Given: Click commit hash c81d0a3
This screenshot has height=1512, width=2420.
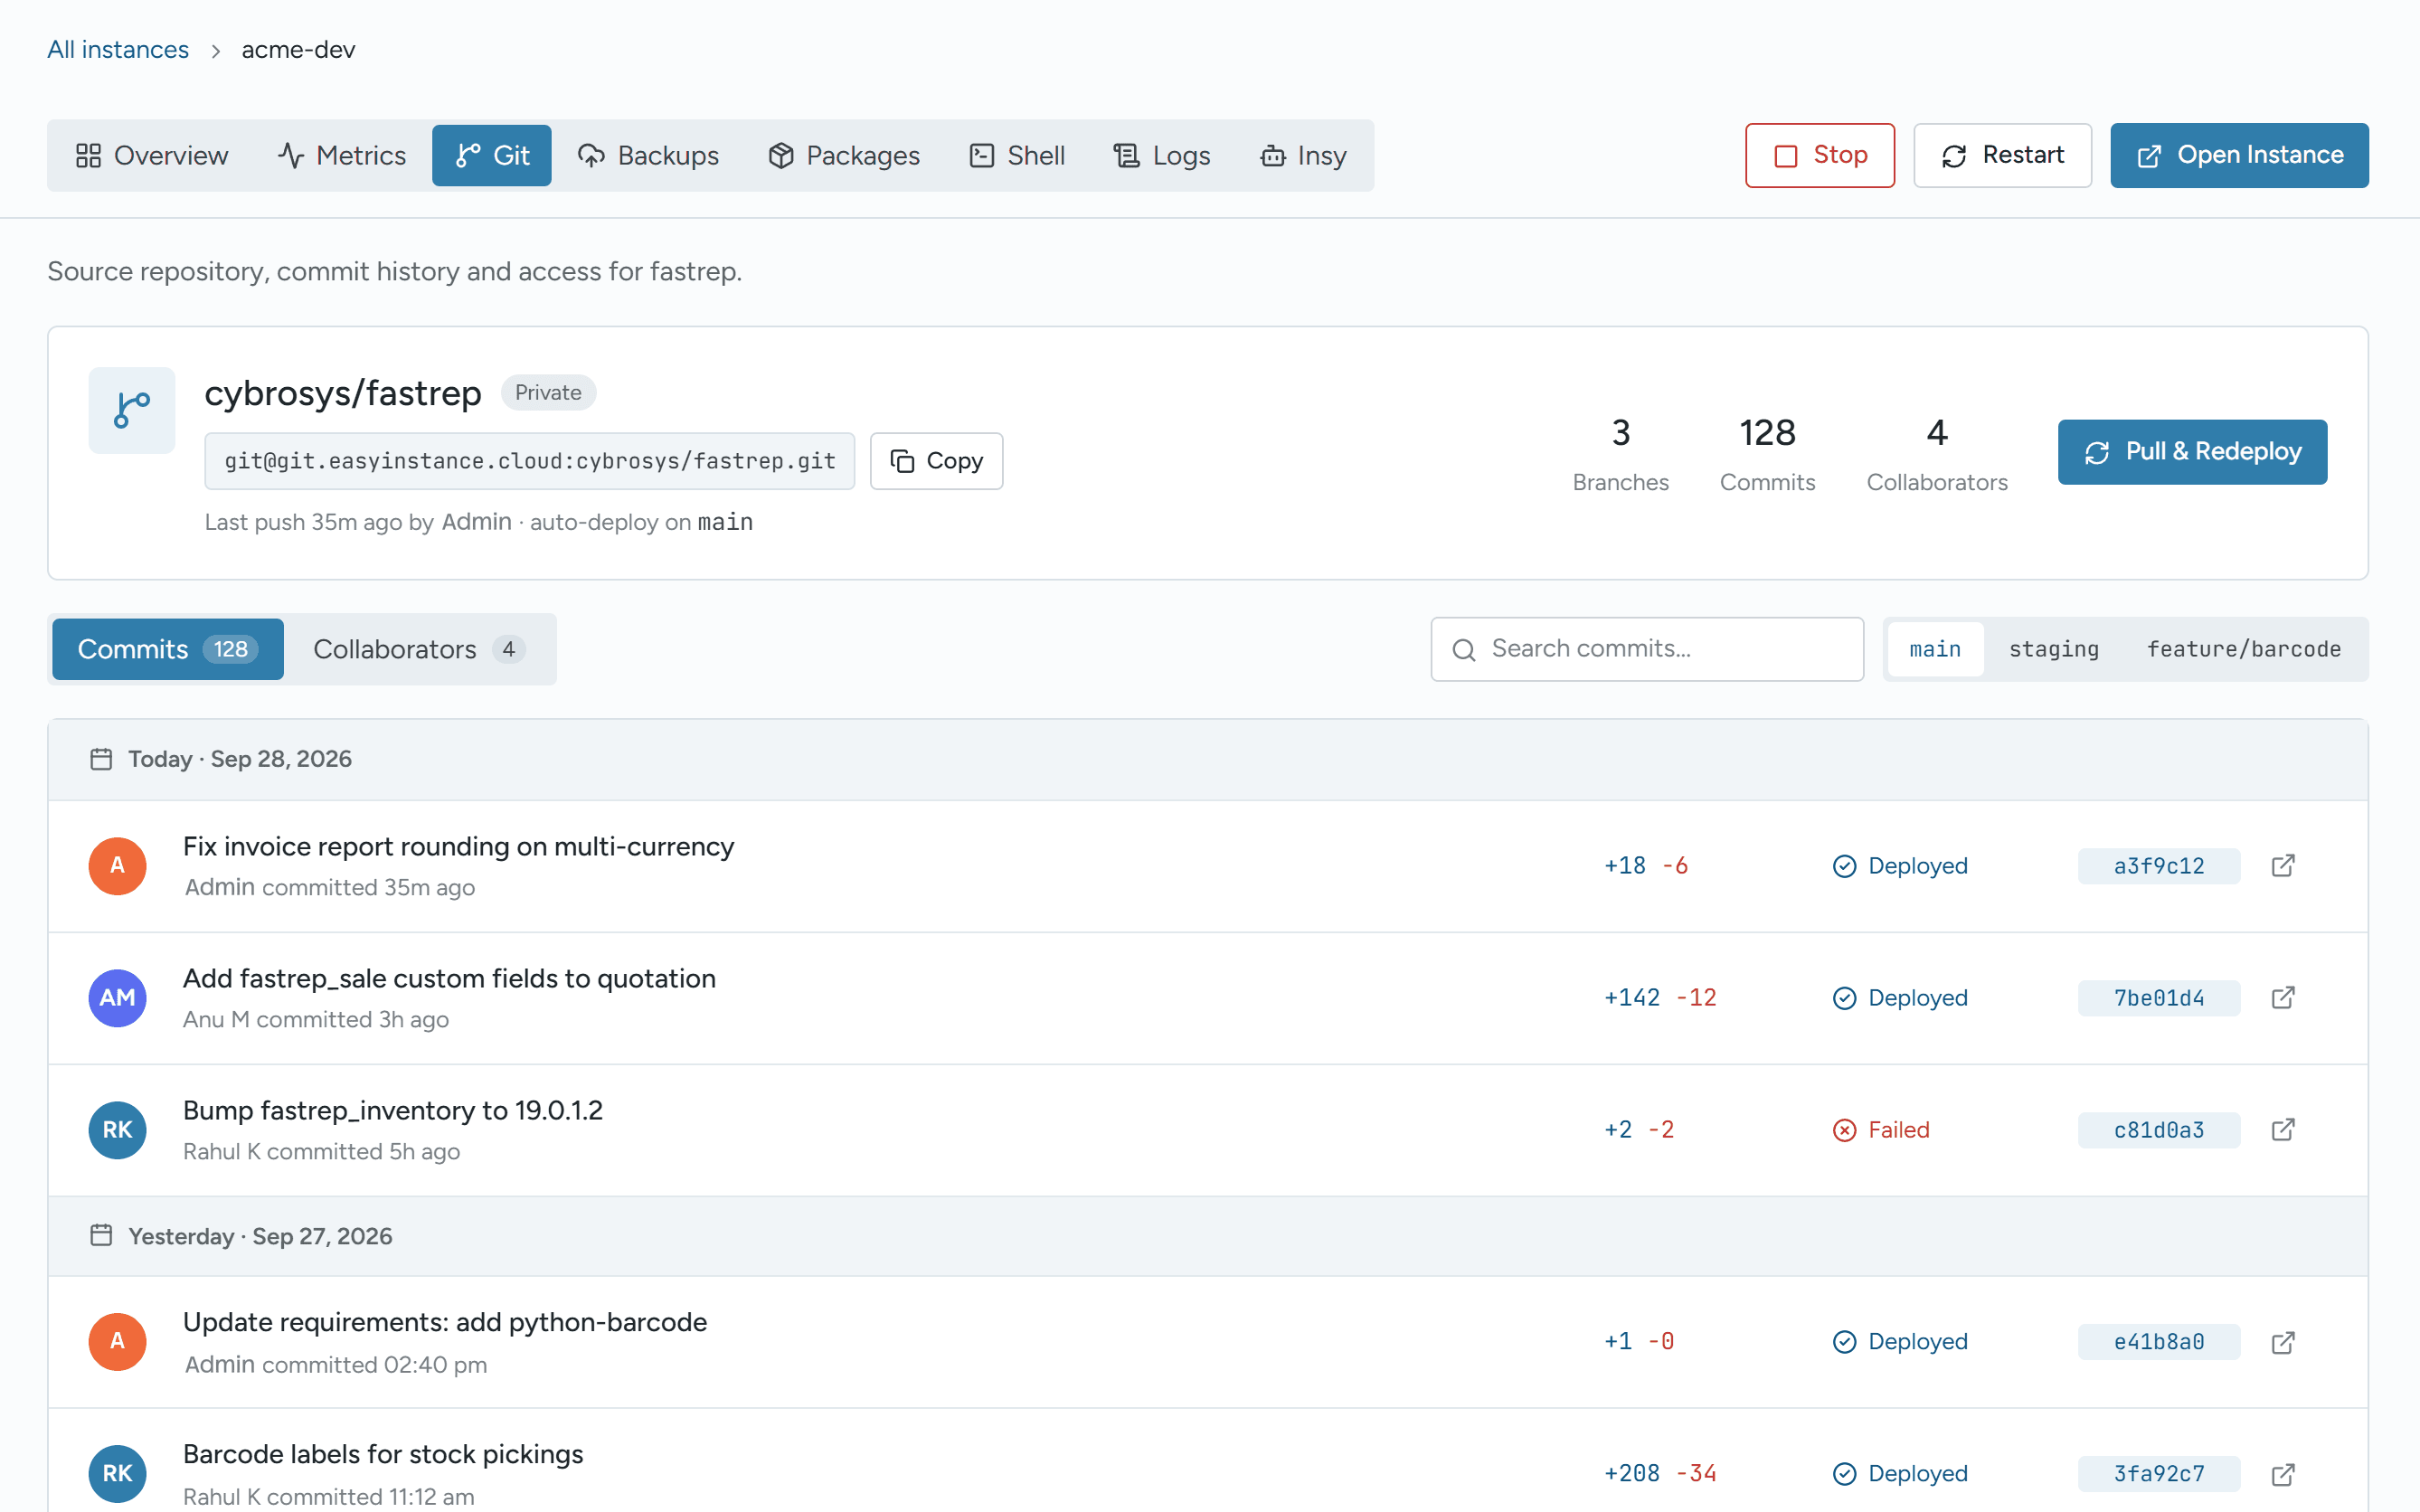Looking at the screenshot, I should [x=2159, y=1130].
